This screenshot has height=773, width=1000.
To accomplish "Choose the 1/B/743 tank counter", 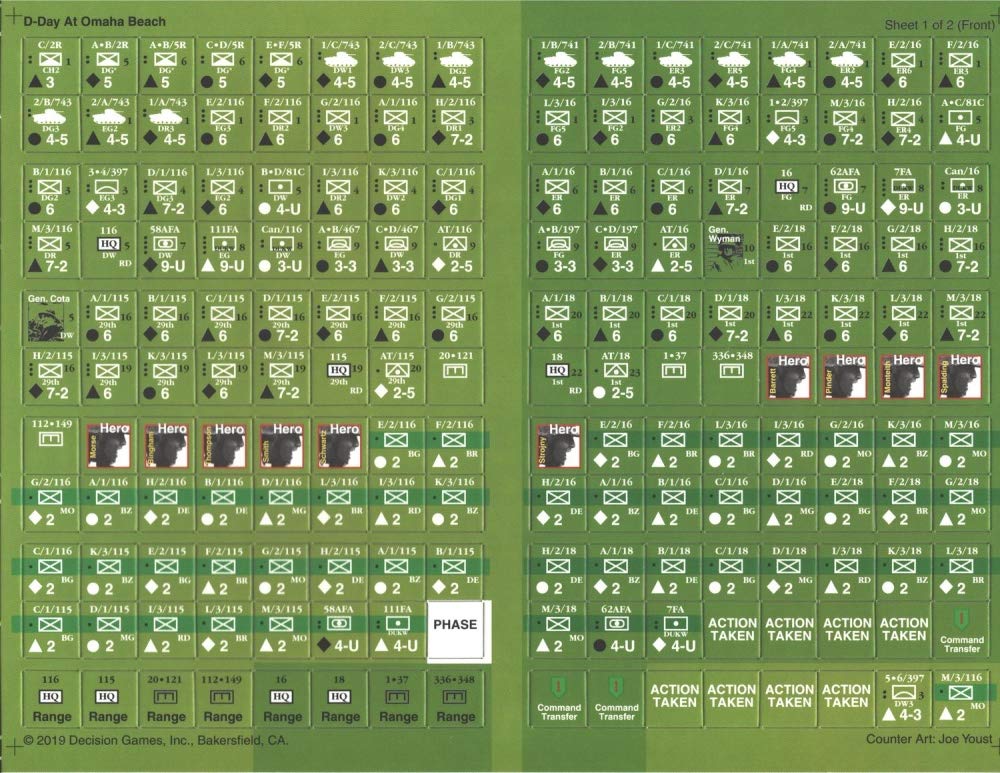I will 455,66.
